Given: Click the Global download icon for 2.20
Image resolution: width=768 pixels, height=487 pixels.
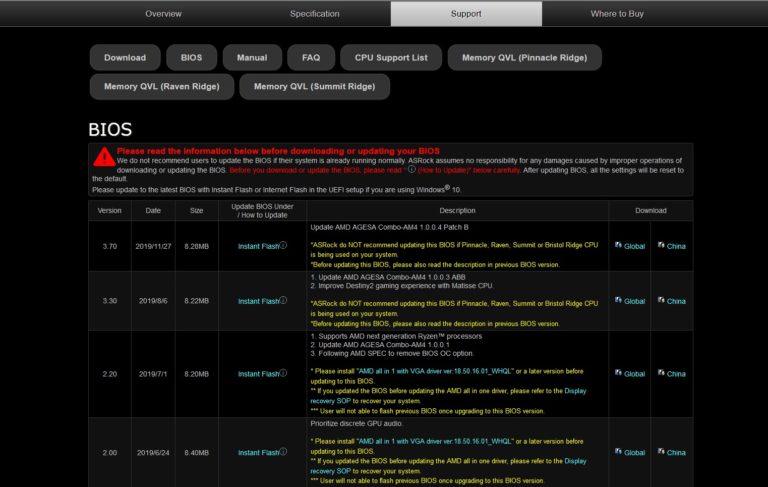Looking at the screenshot, I should pos(618,372).
